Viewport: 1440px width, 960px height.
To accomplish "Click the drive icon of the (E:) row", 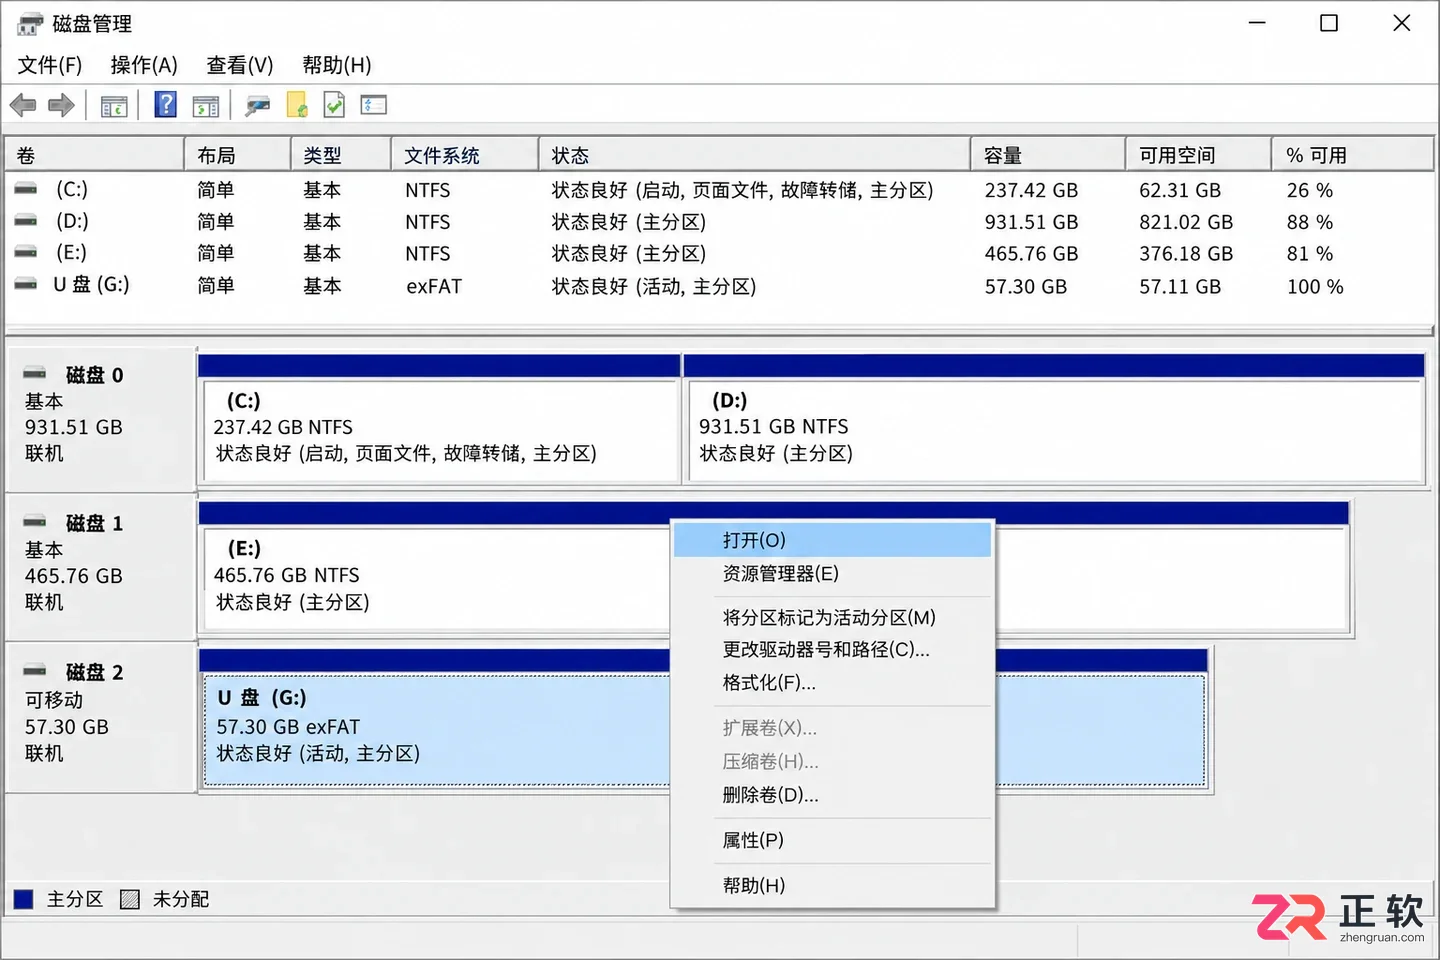I will coord(26,252).
